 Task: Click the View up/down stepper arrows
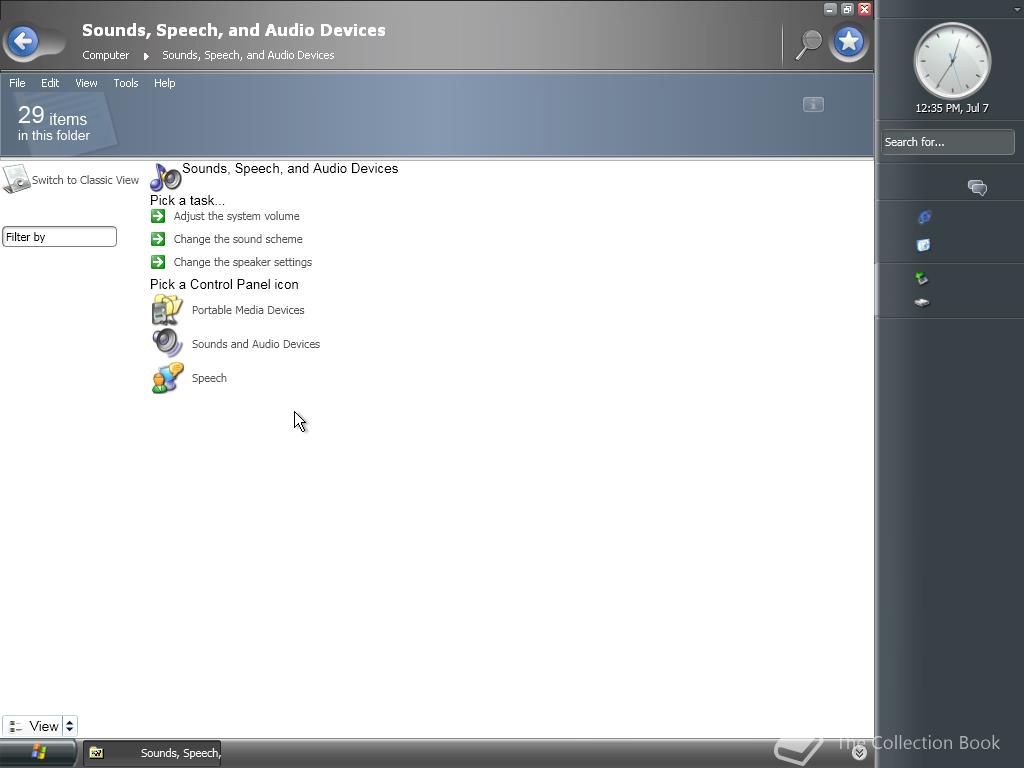[x=69, y=726]
